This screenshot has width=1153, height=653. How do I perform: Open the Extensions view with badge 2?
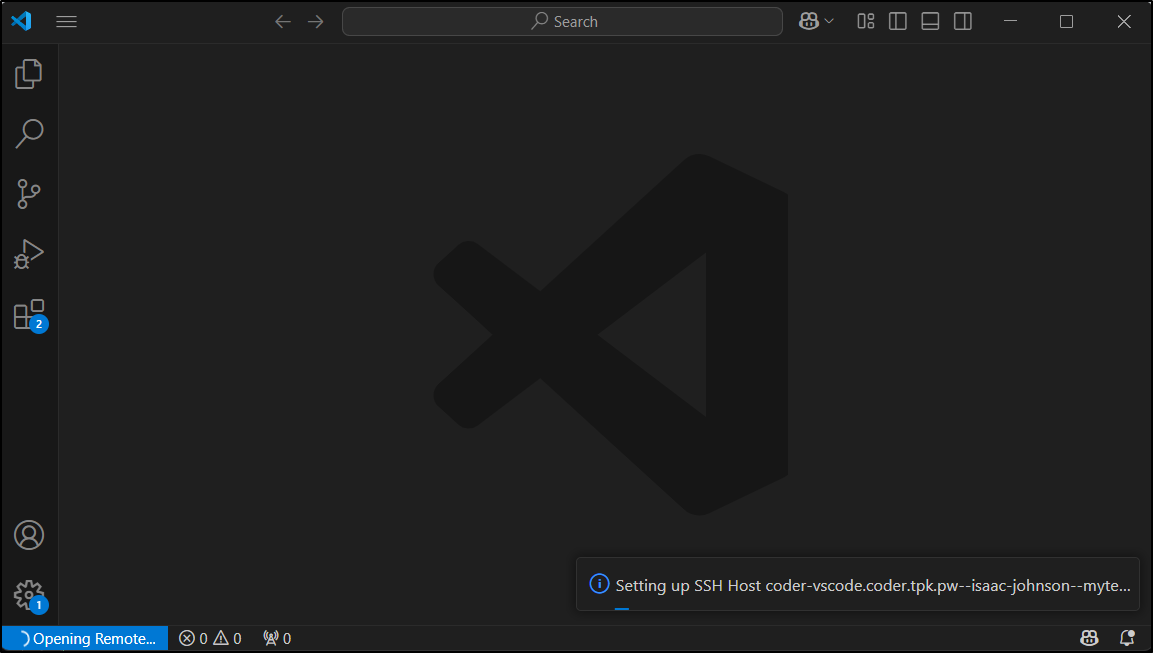pos(30,315)
